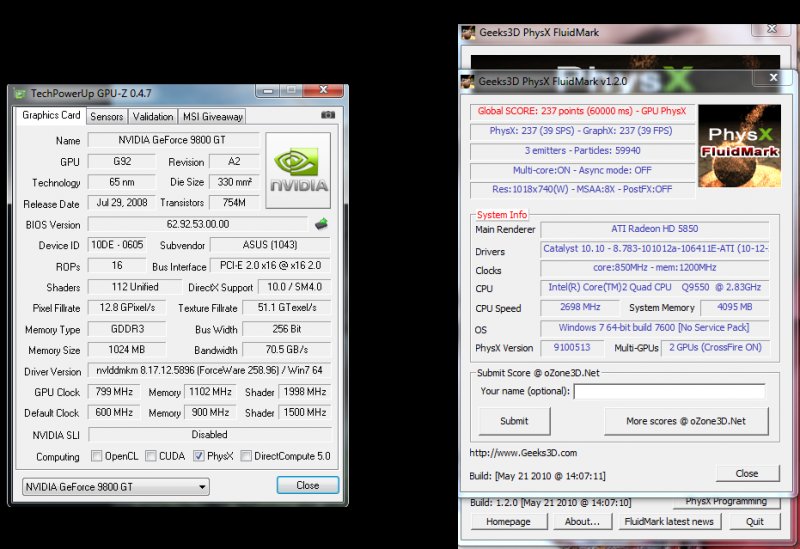Click Close button in FluidMark score dialog
800x549 pixels.
point(747,473)
